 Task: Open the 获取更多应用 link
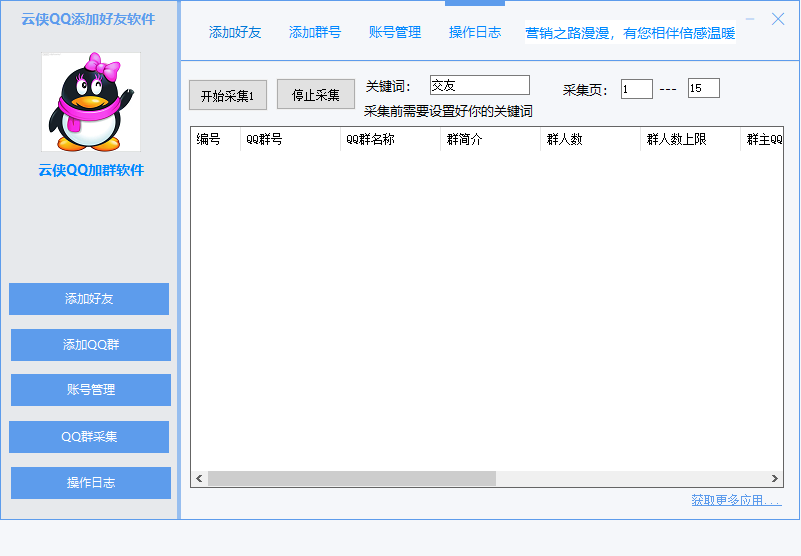pos(736,500)
